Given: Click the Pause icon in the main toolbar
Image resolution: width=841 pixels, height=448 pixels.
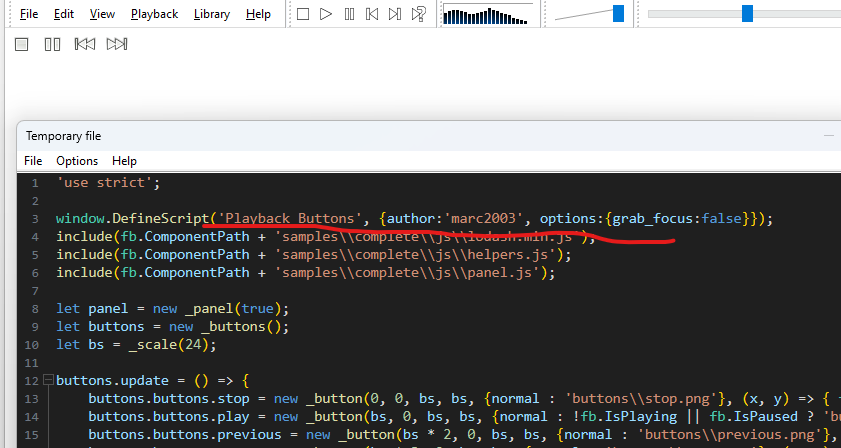Looking at the screenshot, I should click(349, 14).
